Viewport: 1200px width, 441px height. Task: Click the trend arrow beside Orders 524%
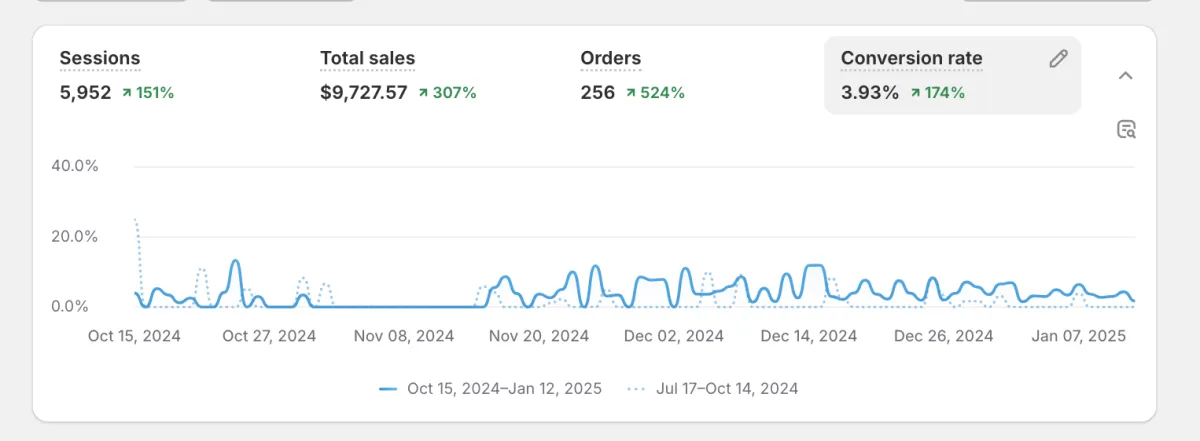tap(632, 93)
